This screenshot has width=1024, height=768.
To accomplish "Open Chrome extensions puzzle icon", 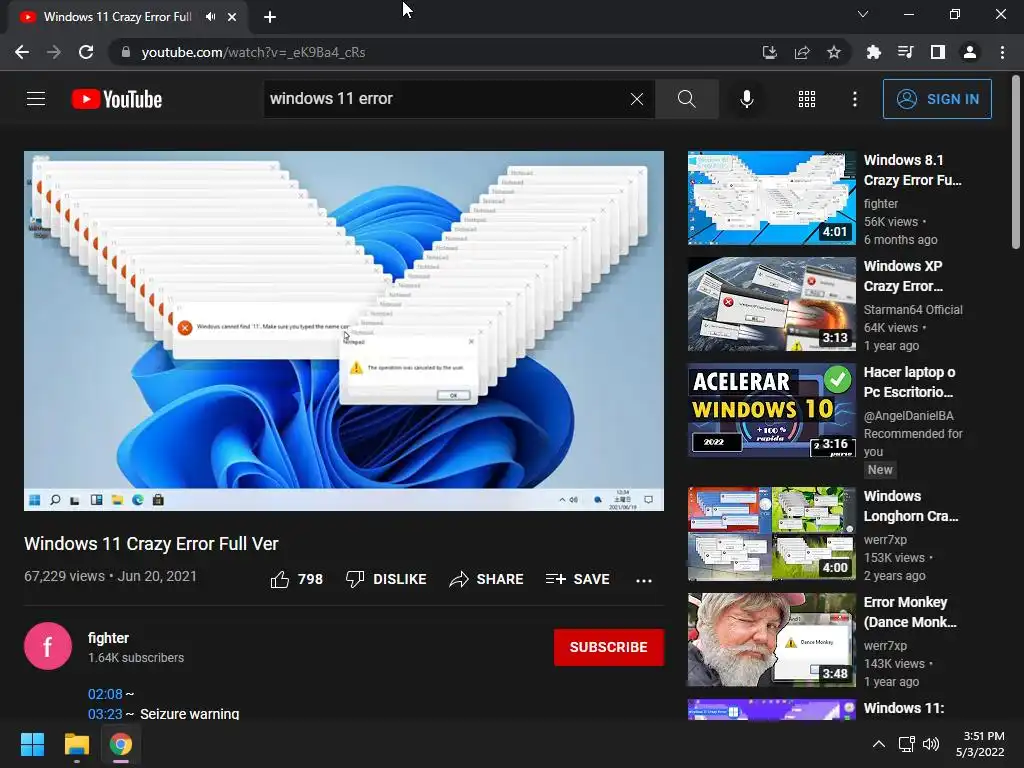I will (873, 52).
